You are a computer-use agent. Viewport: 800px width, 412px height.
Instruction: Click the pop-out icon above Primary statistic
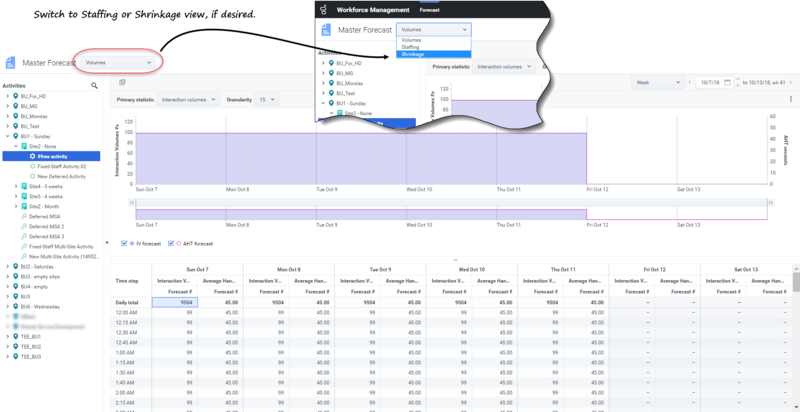121,82
